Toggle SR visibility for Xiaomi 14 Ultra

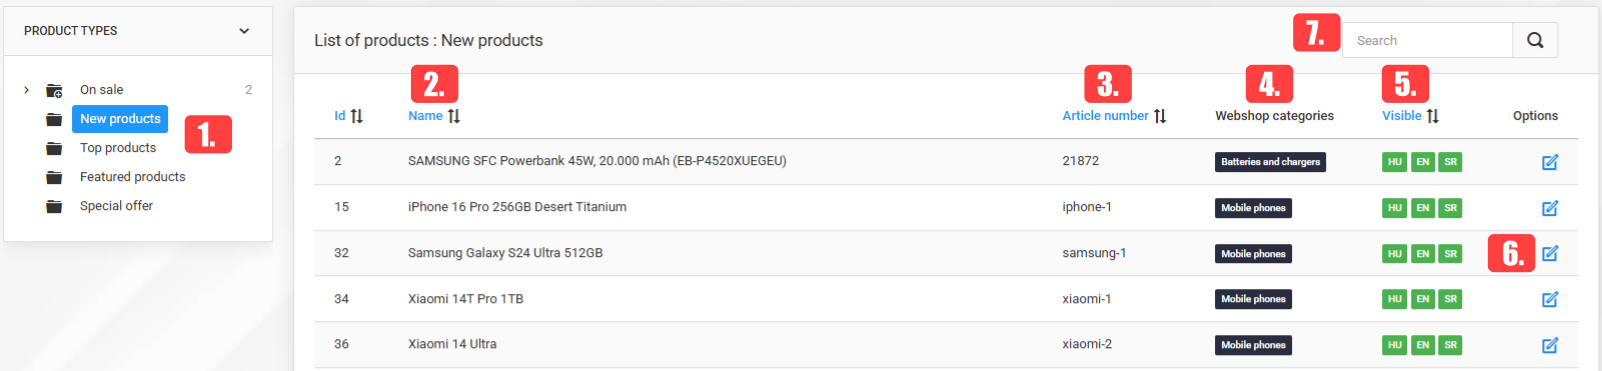point(1450,345)
